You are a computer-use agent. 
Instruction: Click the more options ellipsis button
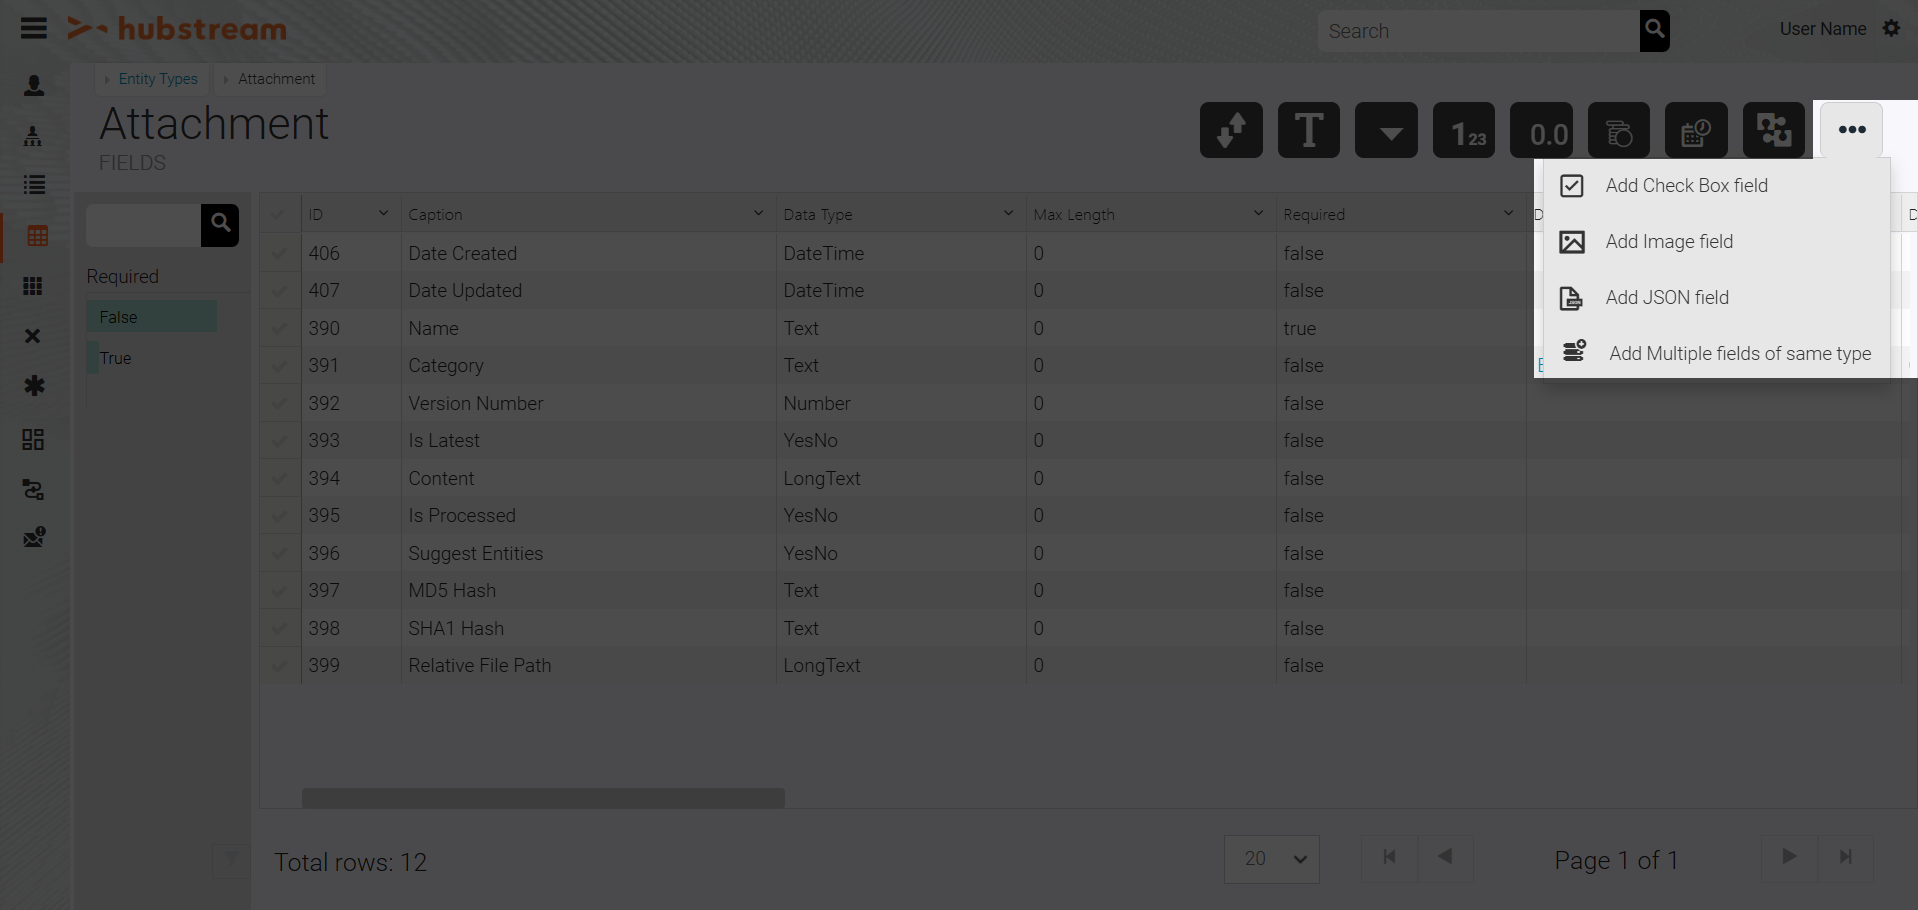1851,130
